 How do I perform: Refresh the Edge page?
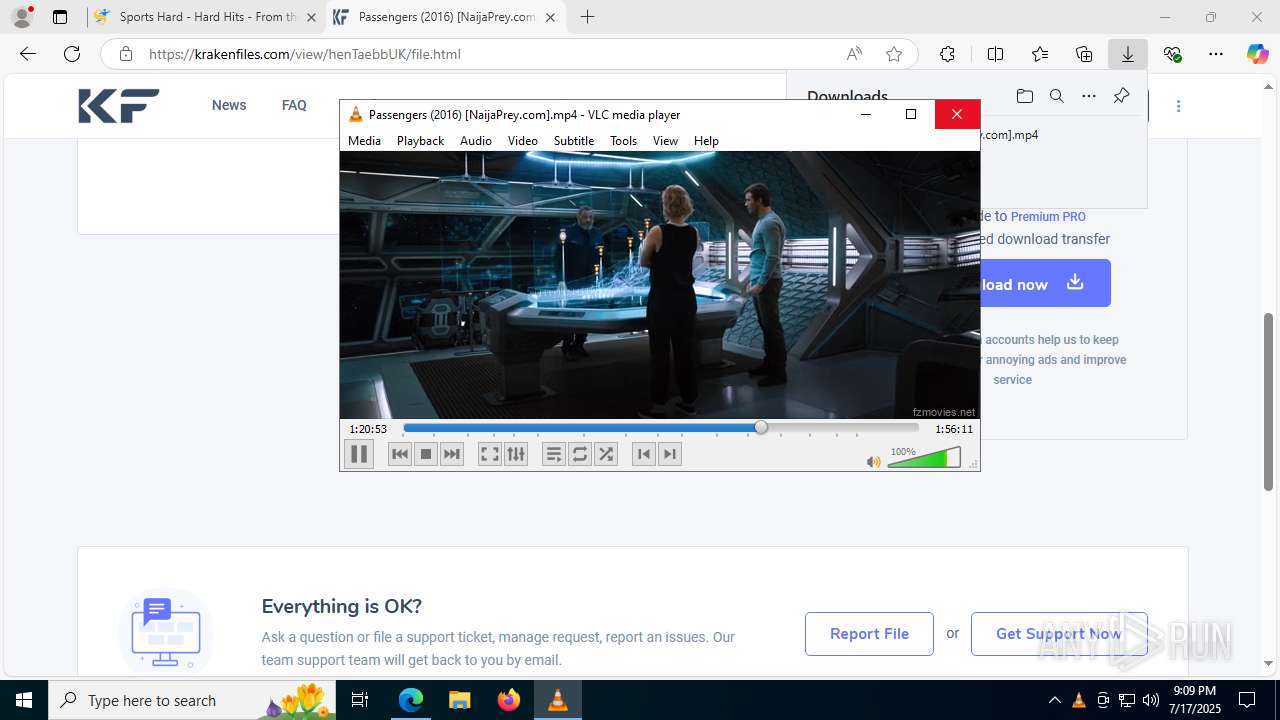point(72,54)
